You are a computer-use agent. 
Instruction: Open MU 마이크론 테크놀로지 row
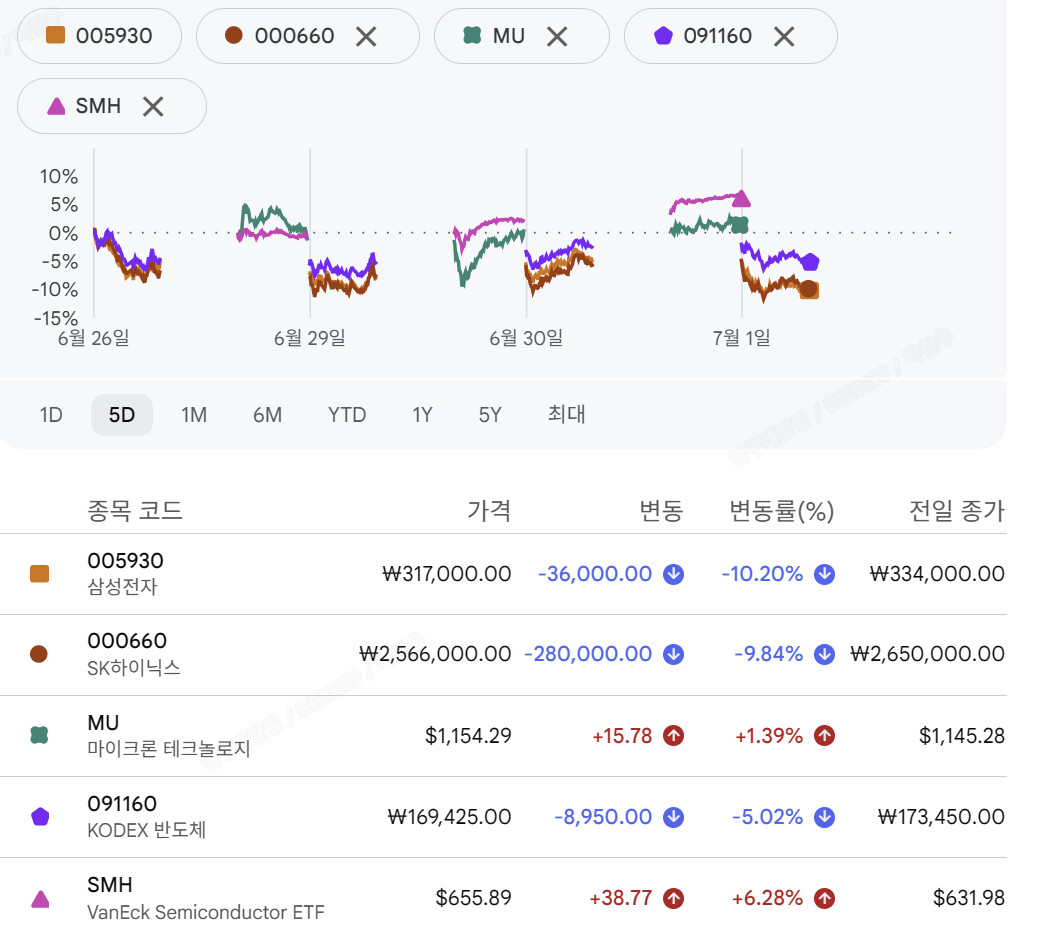(x=503, y=736)
